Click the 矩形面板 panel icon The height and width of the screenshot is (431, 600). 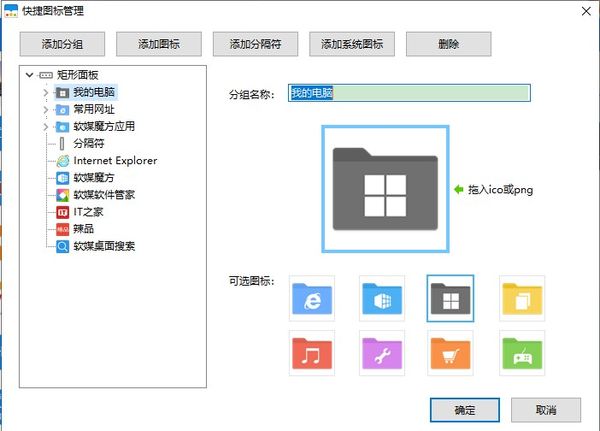(46, 75)
